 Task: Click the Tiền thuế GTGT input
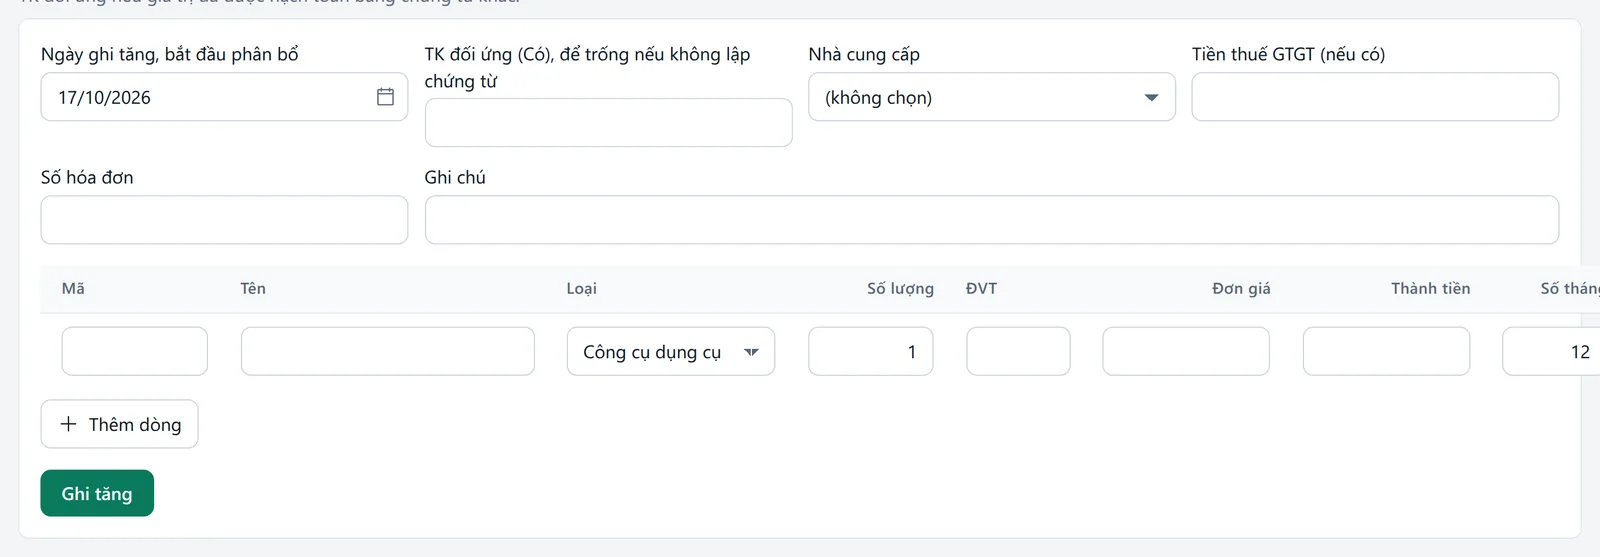[1375, 97]
